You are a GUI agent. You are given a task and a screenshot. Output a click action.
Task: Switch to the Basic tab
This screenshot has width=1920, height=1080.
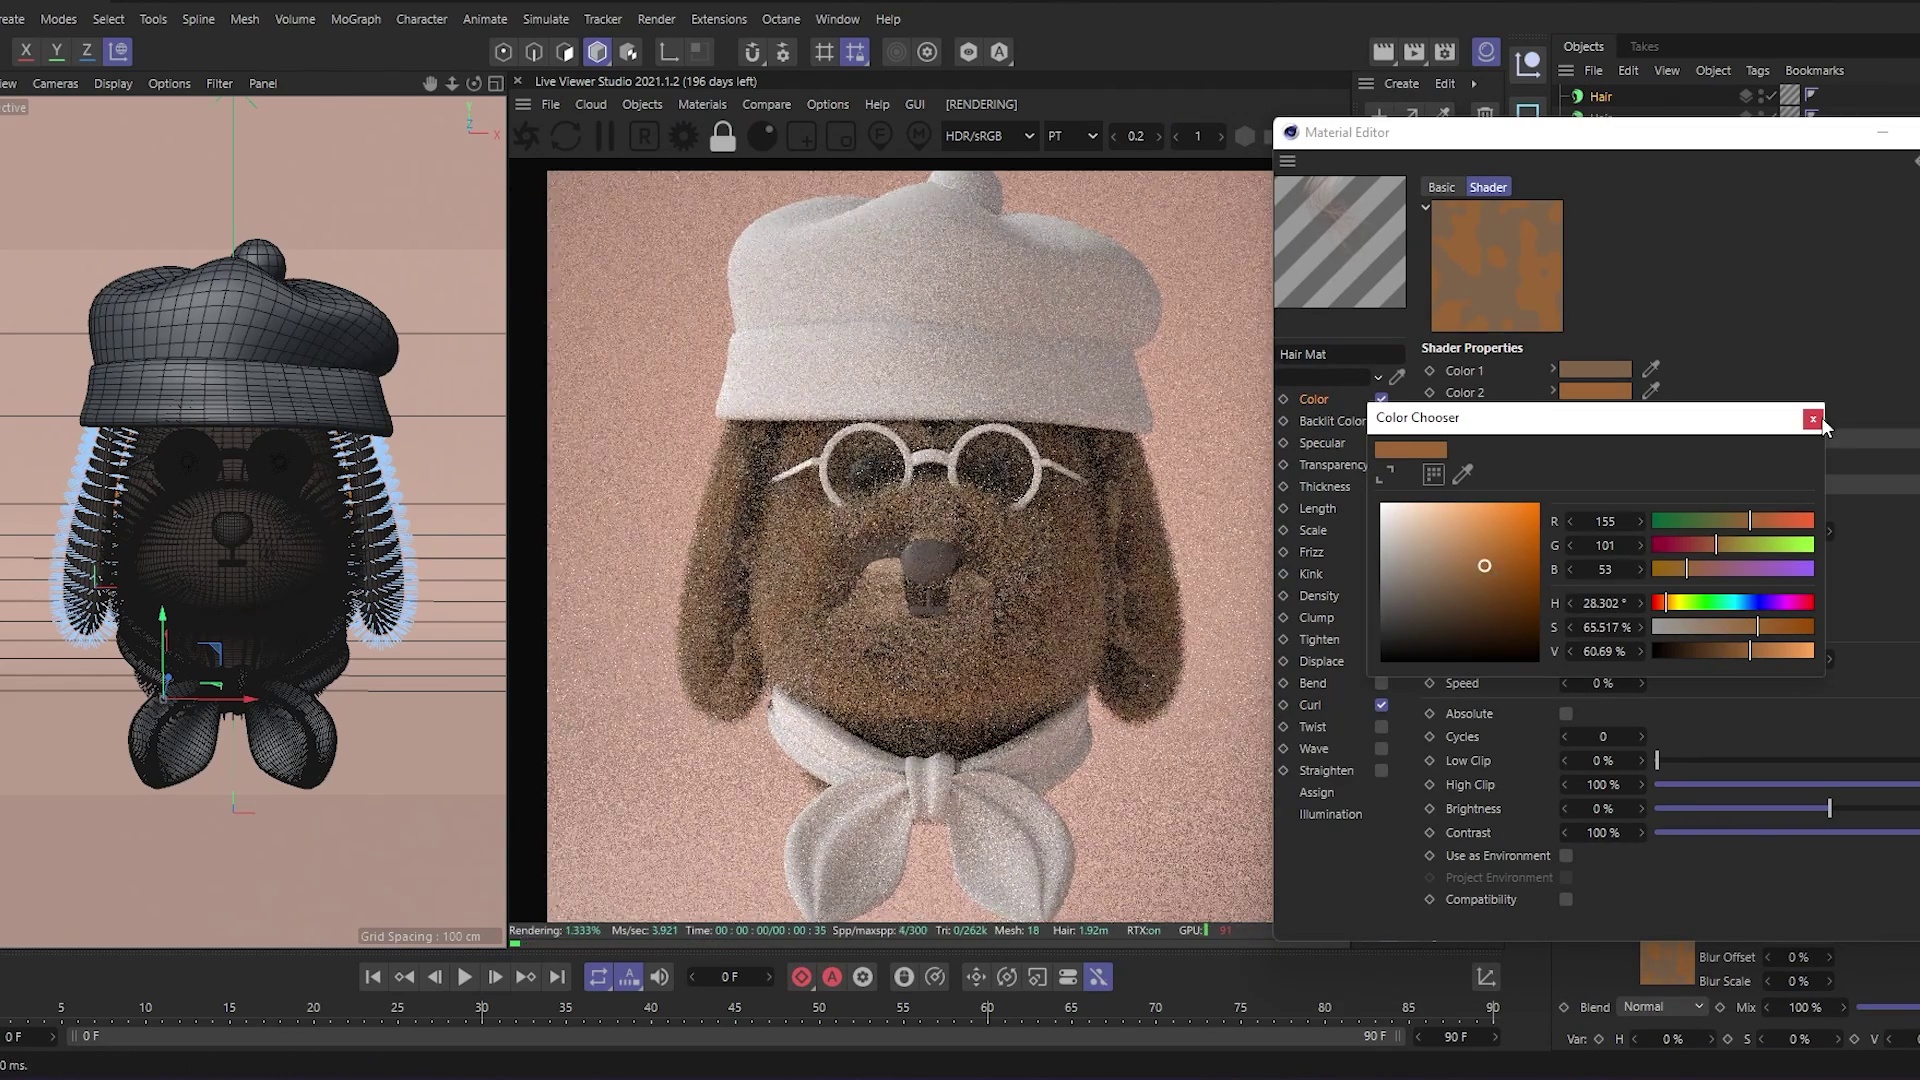(1441, 187)
